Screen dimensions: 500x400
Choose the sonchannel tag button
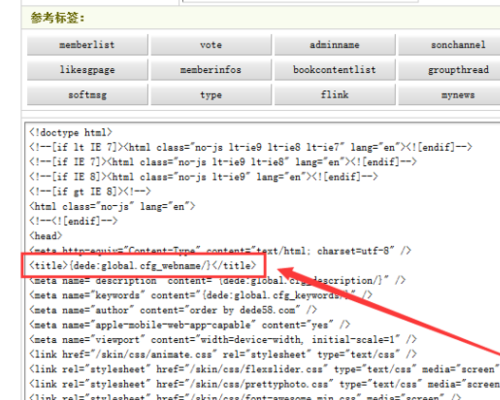click(x=449, y=45)
